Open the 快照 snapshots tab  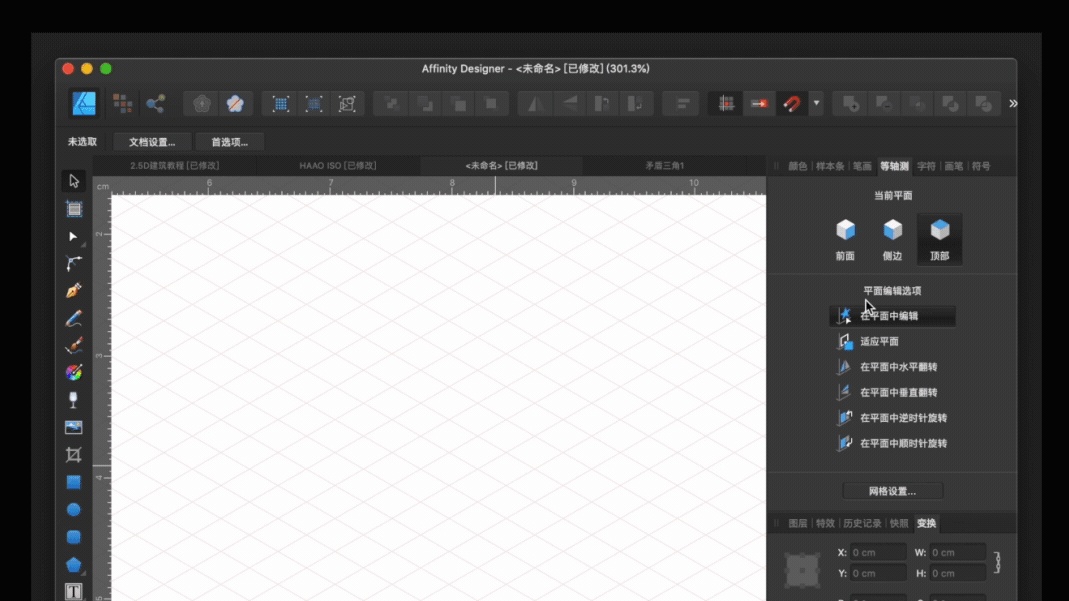(x=899, y=523)
